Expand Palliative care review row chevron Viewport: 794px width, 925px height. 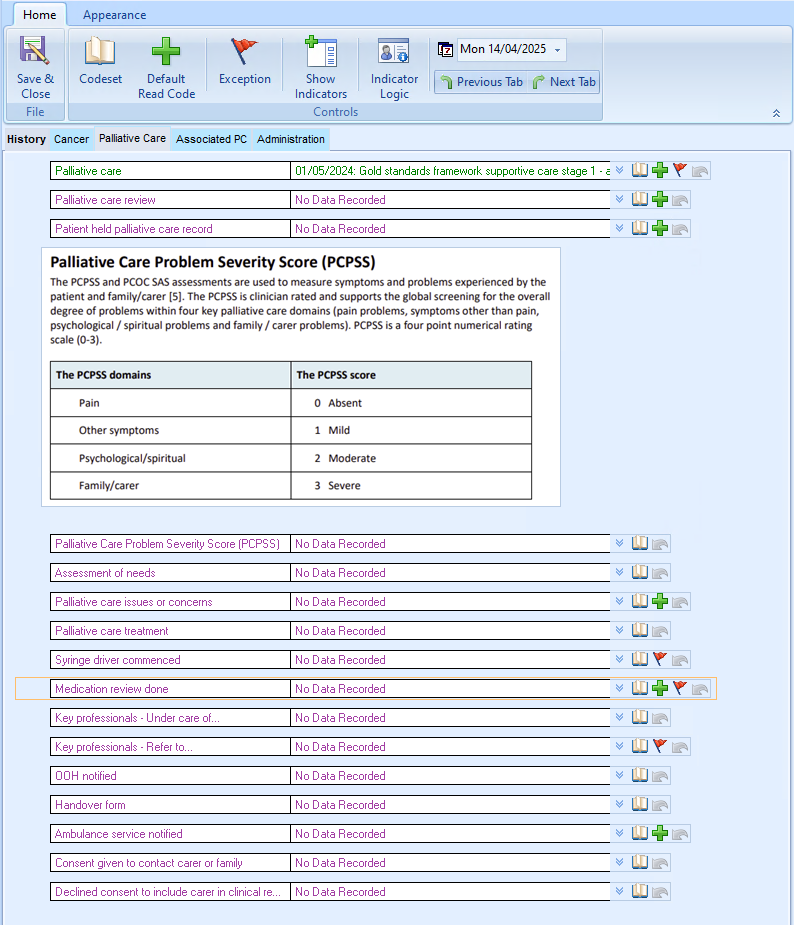619,199
